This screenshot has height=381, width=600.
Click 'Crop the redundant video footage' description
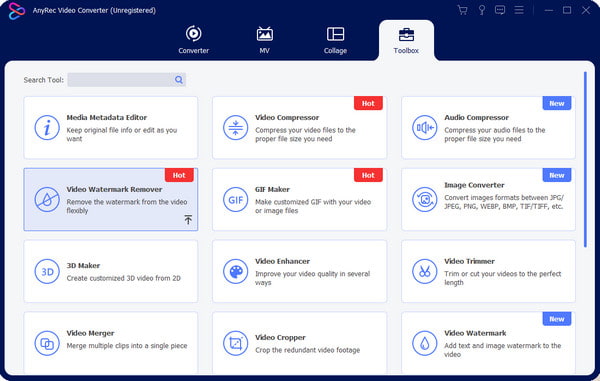point(308,350)
